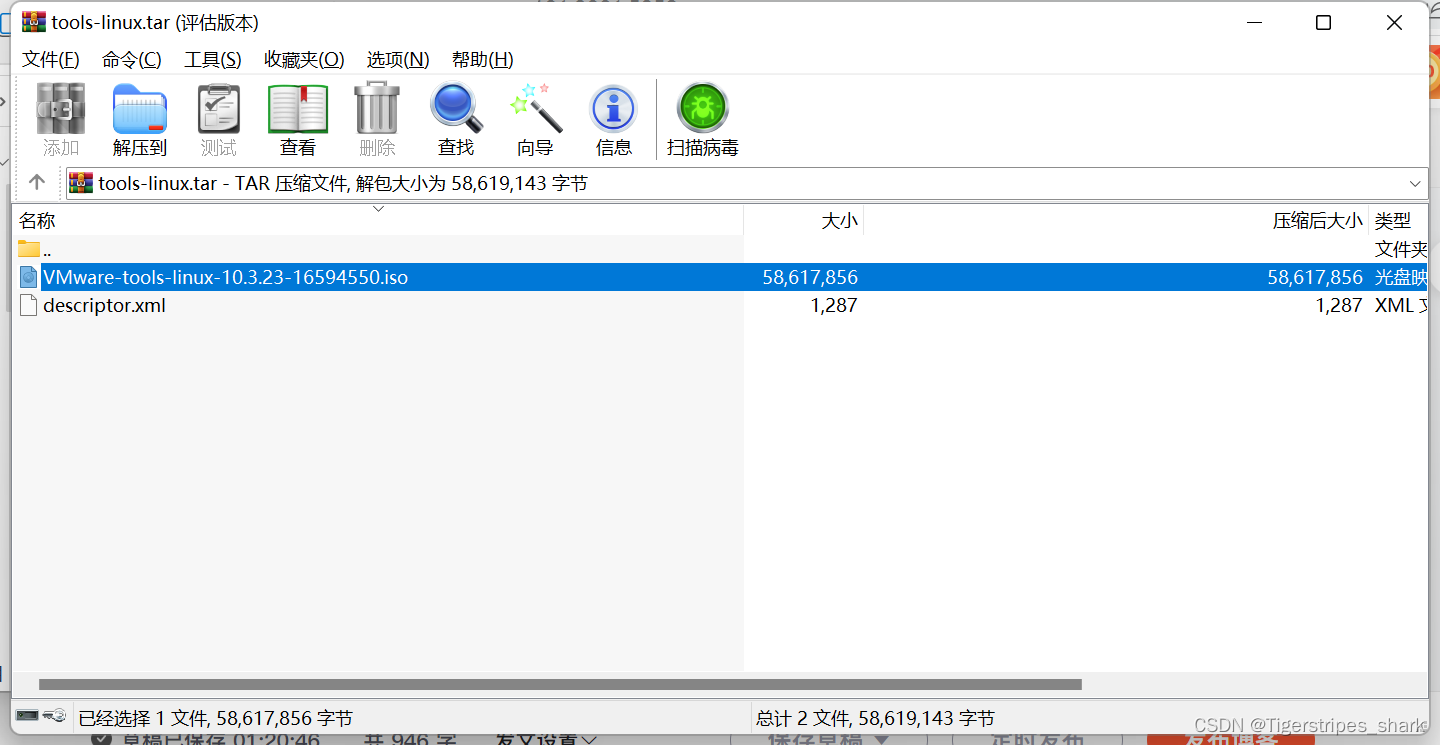Click the 解压到 (Extract to) icon
Image resolution: width=1440 pixels, height=745 pixels.
coord(139,118)
